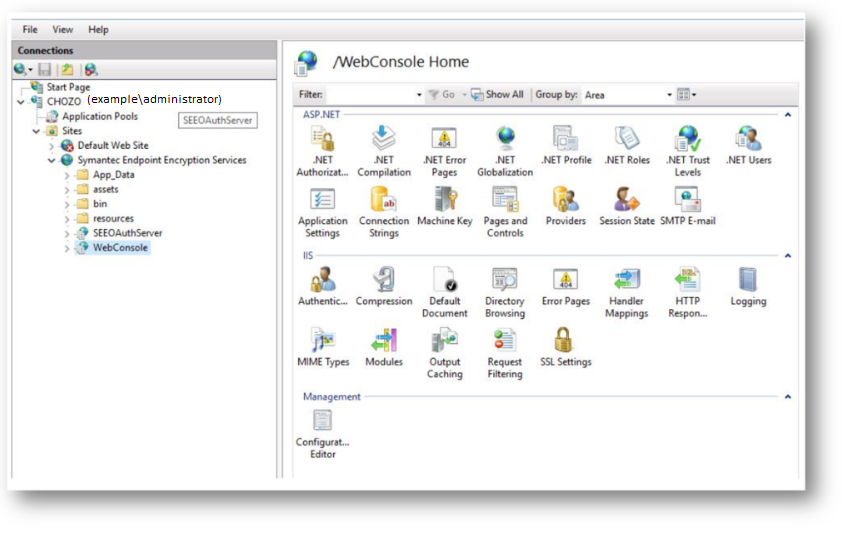Select the resources folder
The image size is (848, 533).
(113, 218)
